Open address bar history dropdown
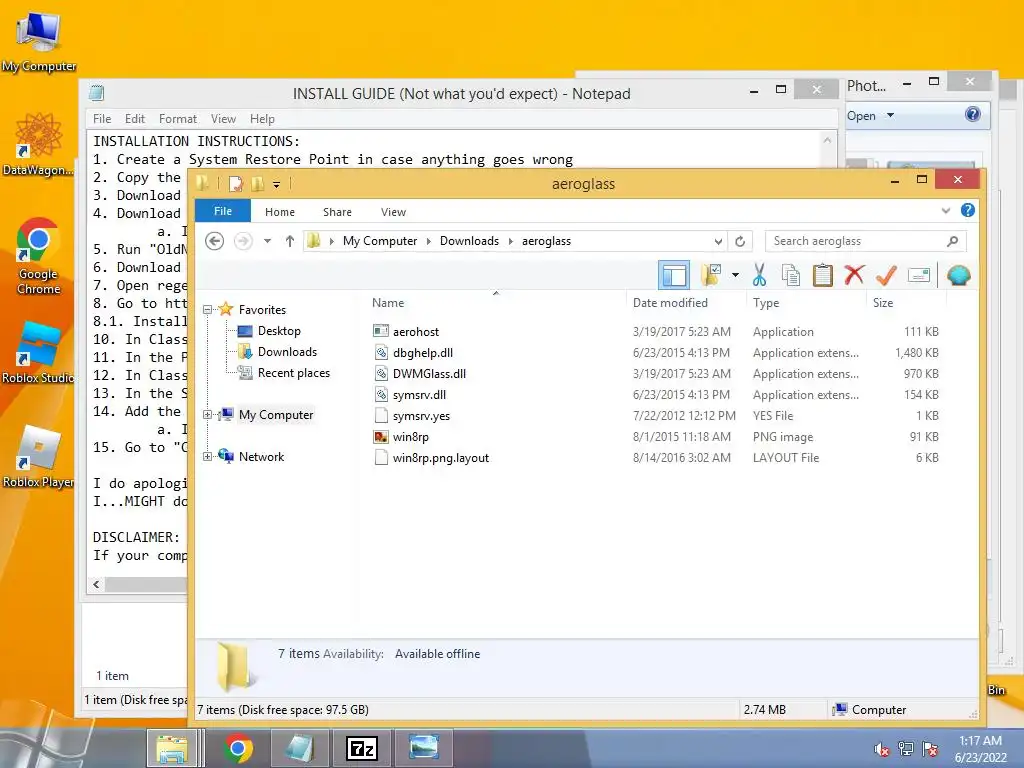 [x=718, y=241]
